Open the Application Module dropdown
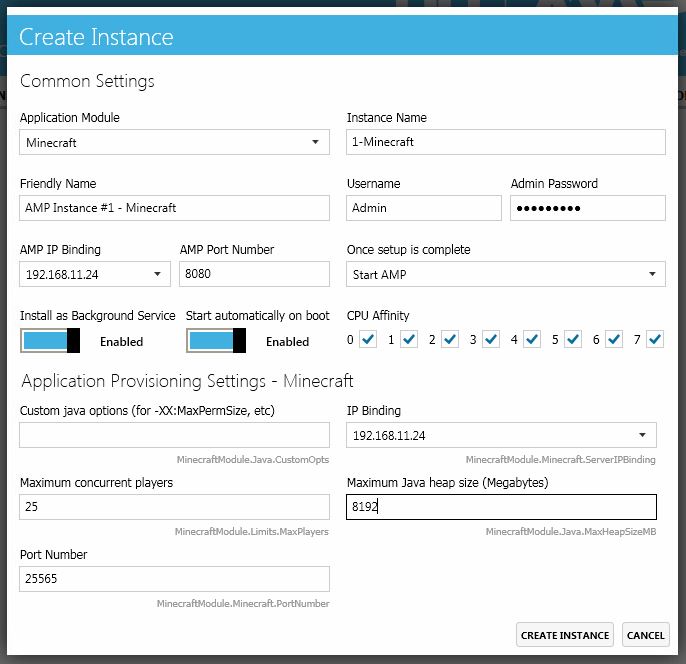686x664 pixels. (174, 142)
